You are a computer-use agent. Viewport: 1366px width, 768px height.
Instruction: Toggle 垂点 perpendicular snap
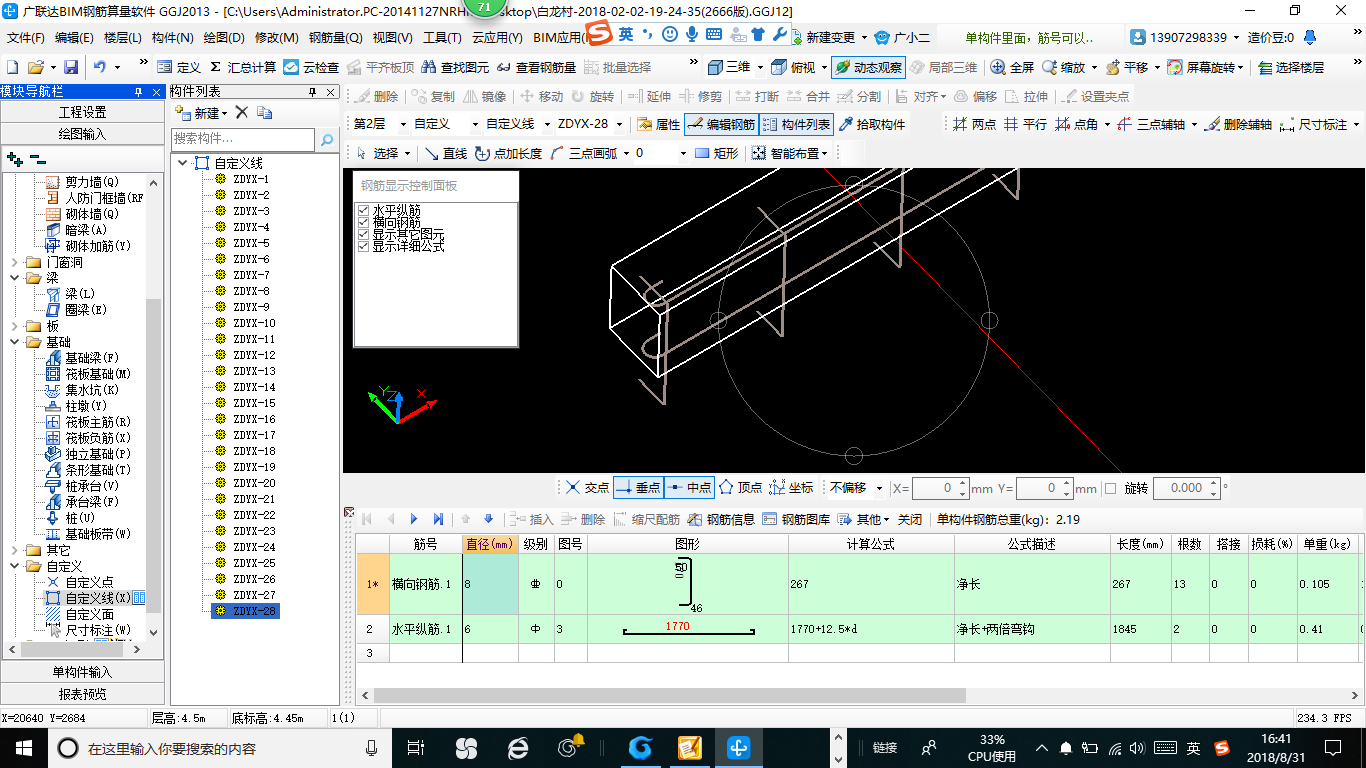(638, 488)
